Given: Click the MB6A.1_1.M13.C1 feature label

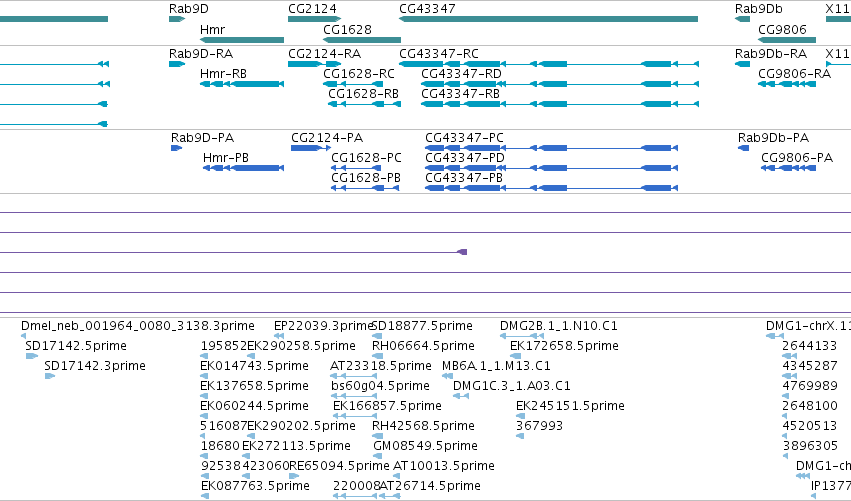Looking at the screenshot, I should [496, 366].
